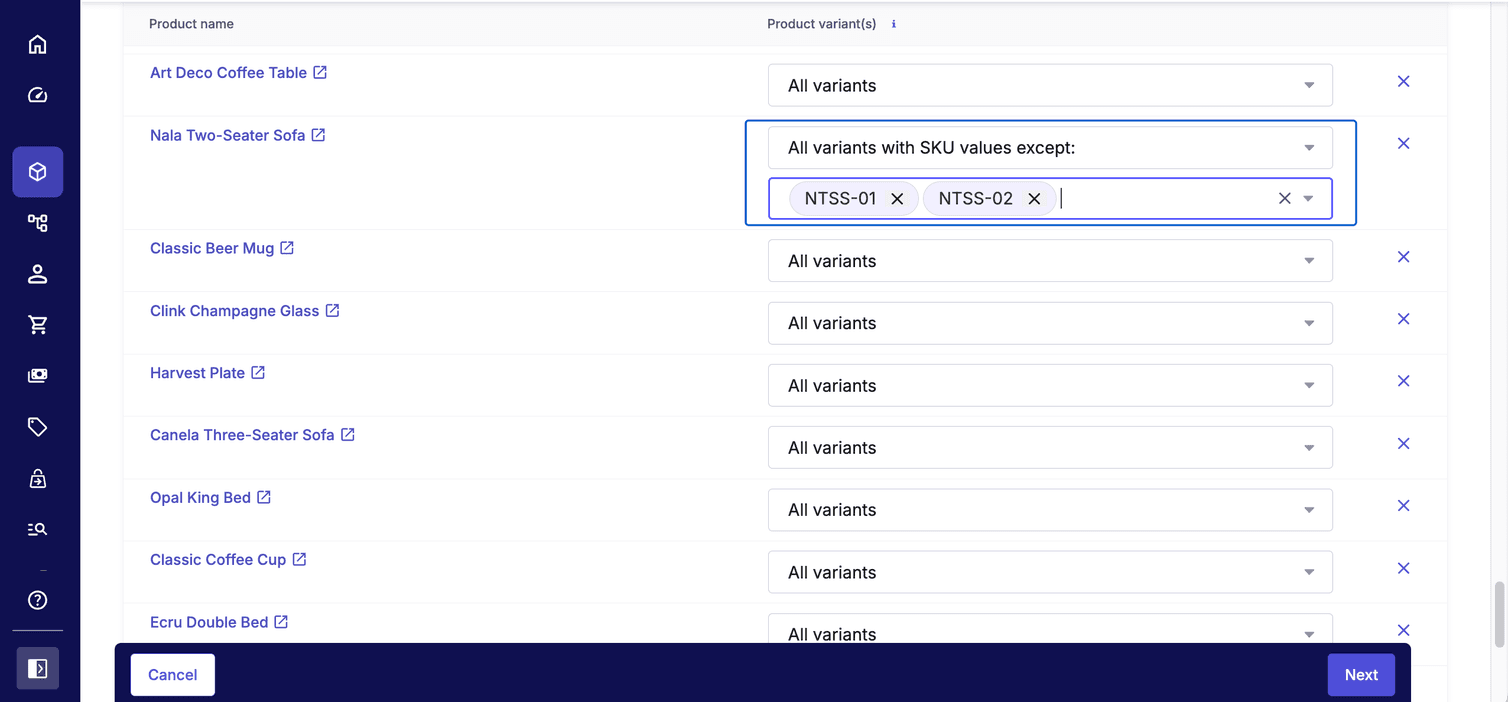Open the locked bag security icon
Viewport: 1508px width, 702px height.
click(37, 478)
